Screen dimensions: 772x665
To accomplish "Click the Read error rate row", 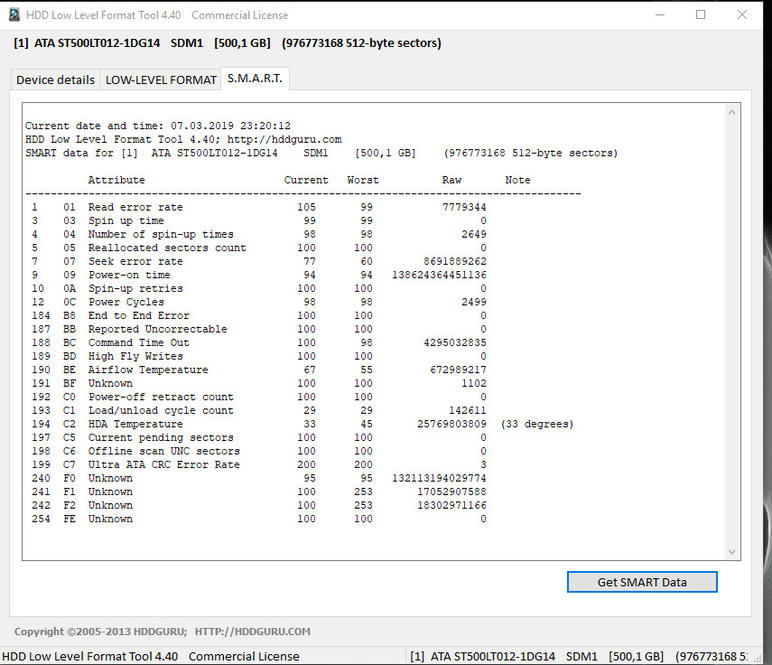I will click(259, 207).
